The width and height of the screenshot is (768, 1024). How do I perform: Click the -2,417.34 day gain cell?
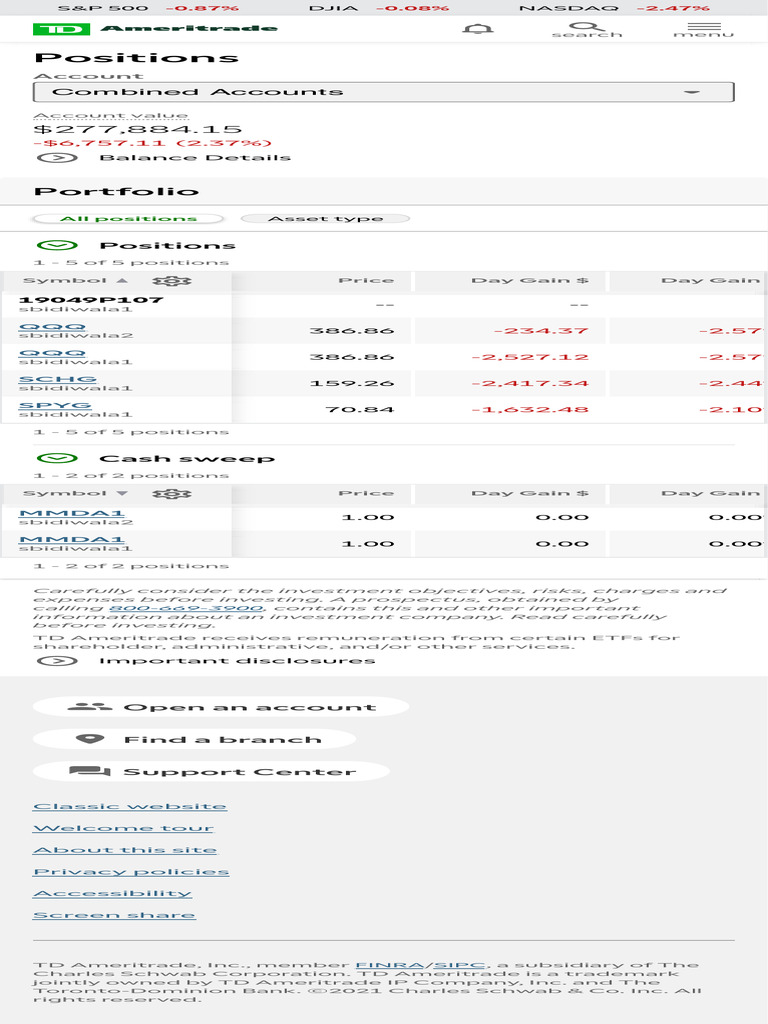(x=530, y=383)
